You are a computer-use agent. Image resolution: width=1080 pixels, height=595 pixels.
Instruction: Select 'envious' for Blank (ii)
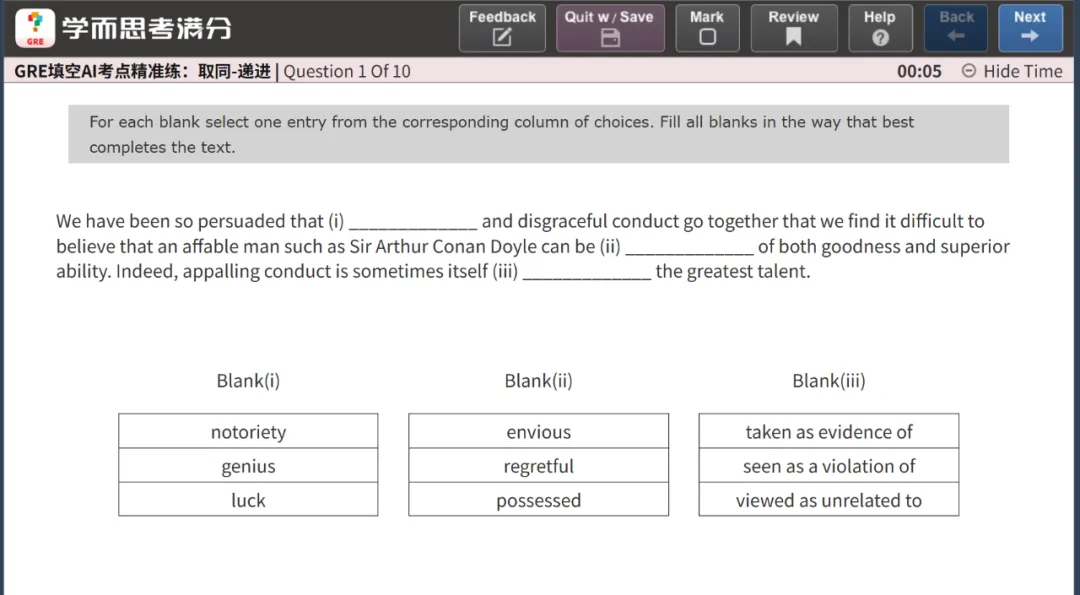coord(538,432)
